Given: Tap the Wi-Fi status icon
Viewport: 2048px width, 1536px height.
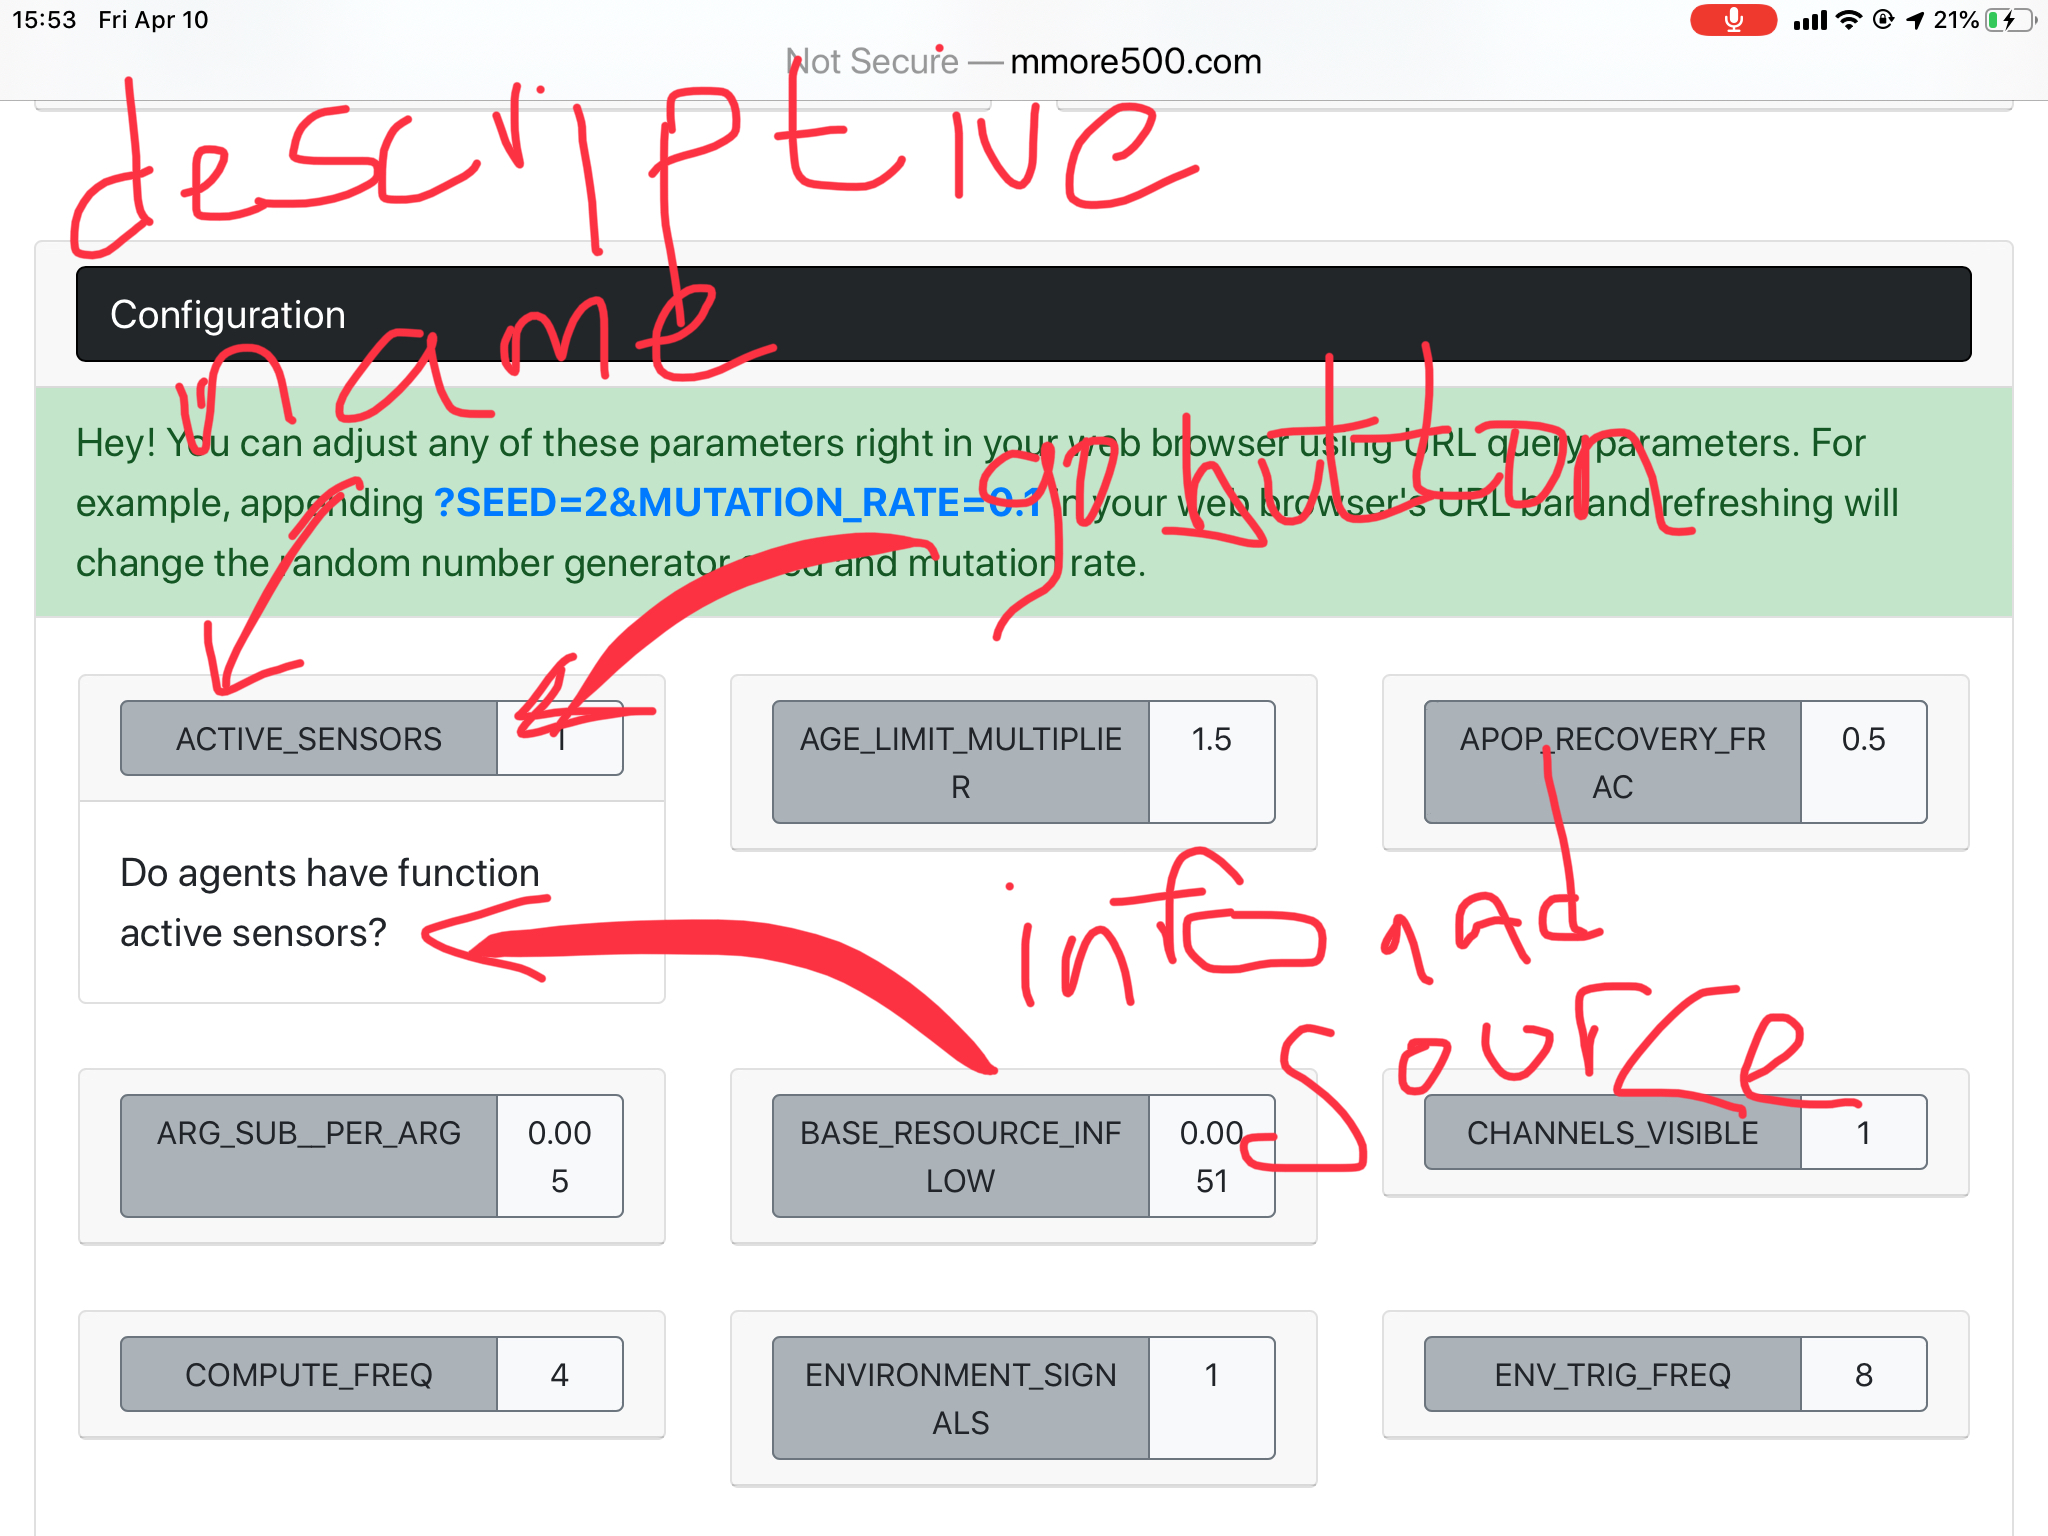Looking at the screenshot, I should pyautogui.click(x=1850, y=20).
